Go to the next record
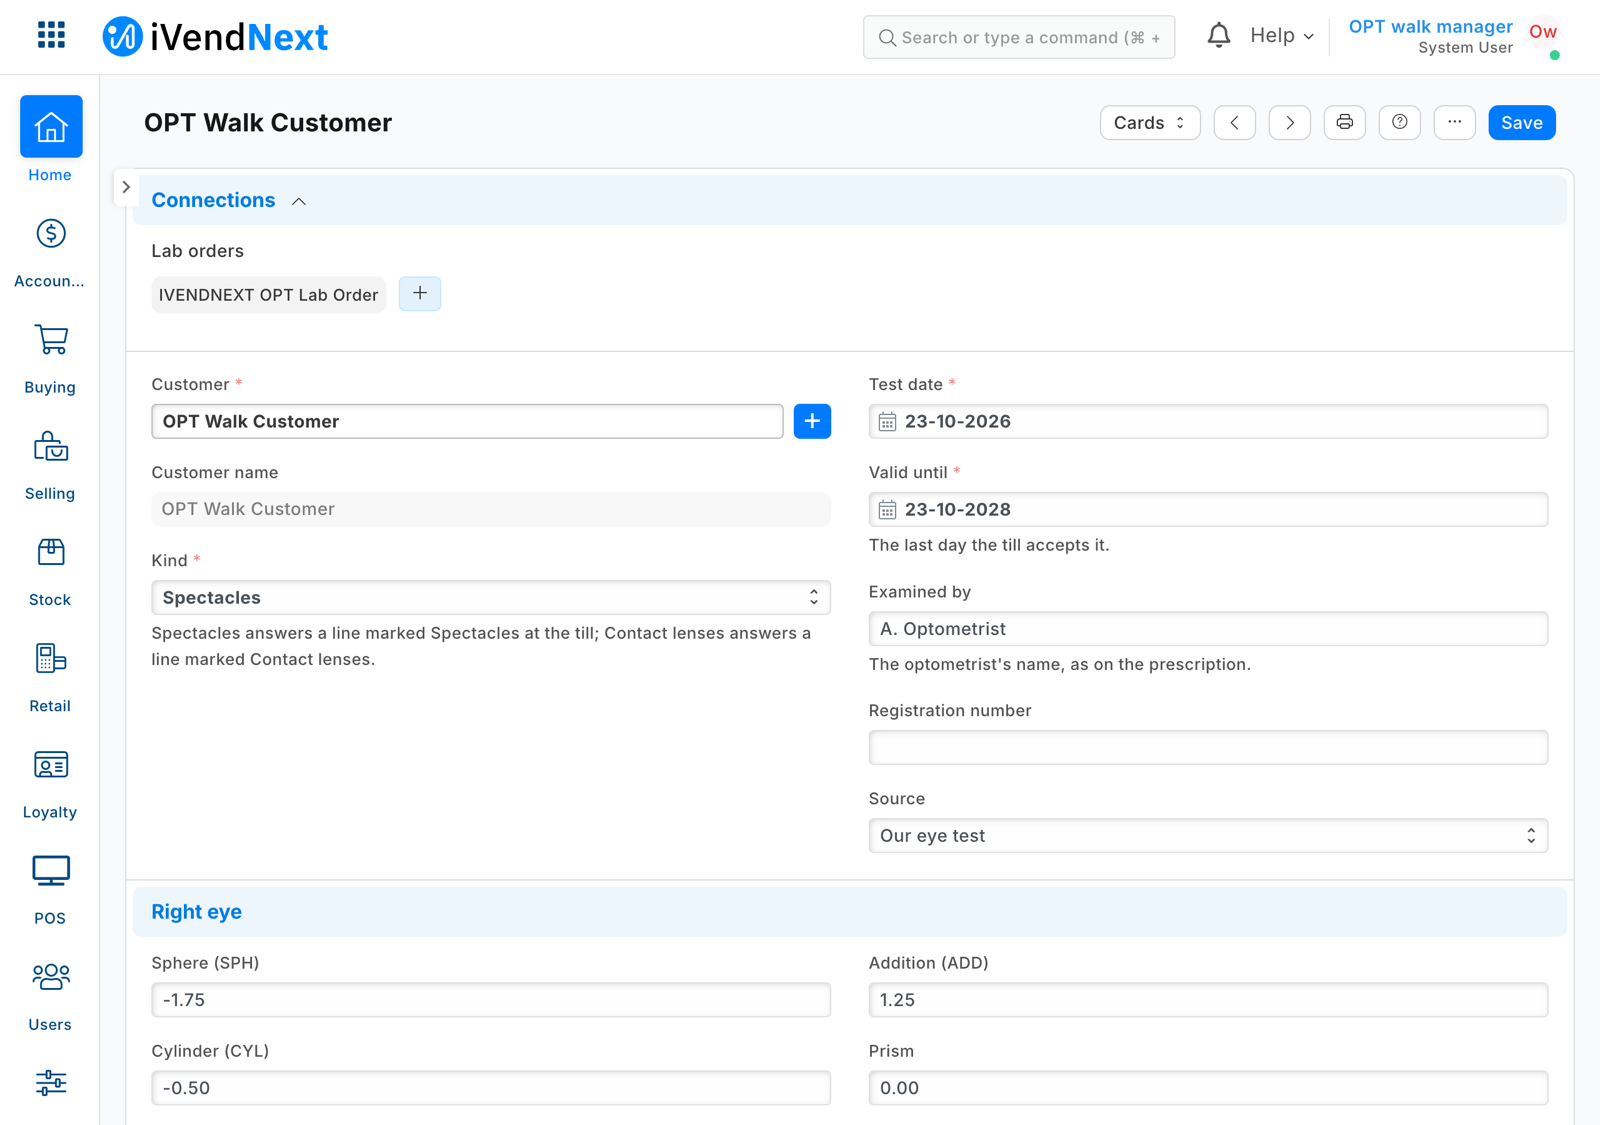Screen dimensions: 1600x1125 (x=1289, y=122)
